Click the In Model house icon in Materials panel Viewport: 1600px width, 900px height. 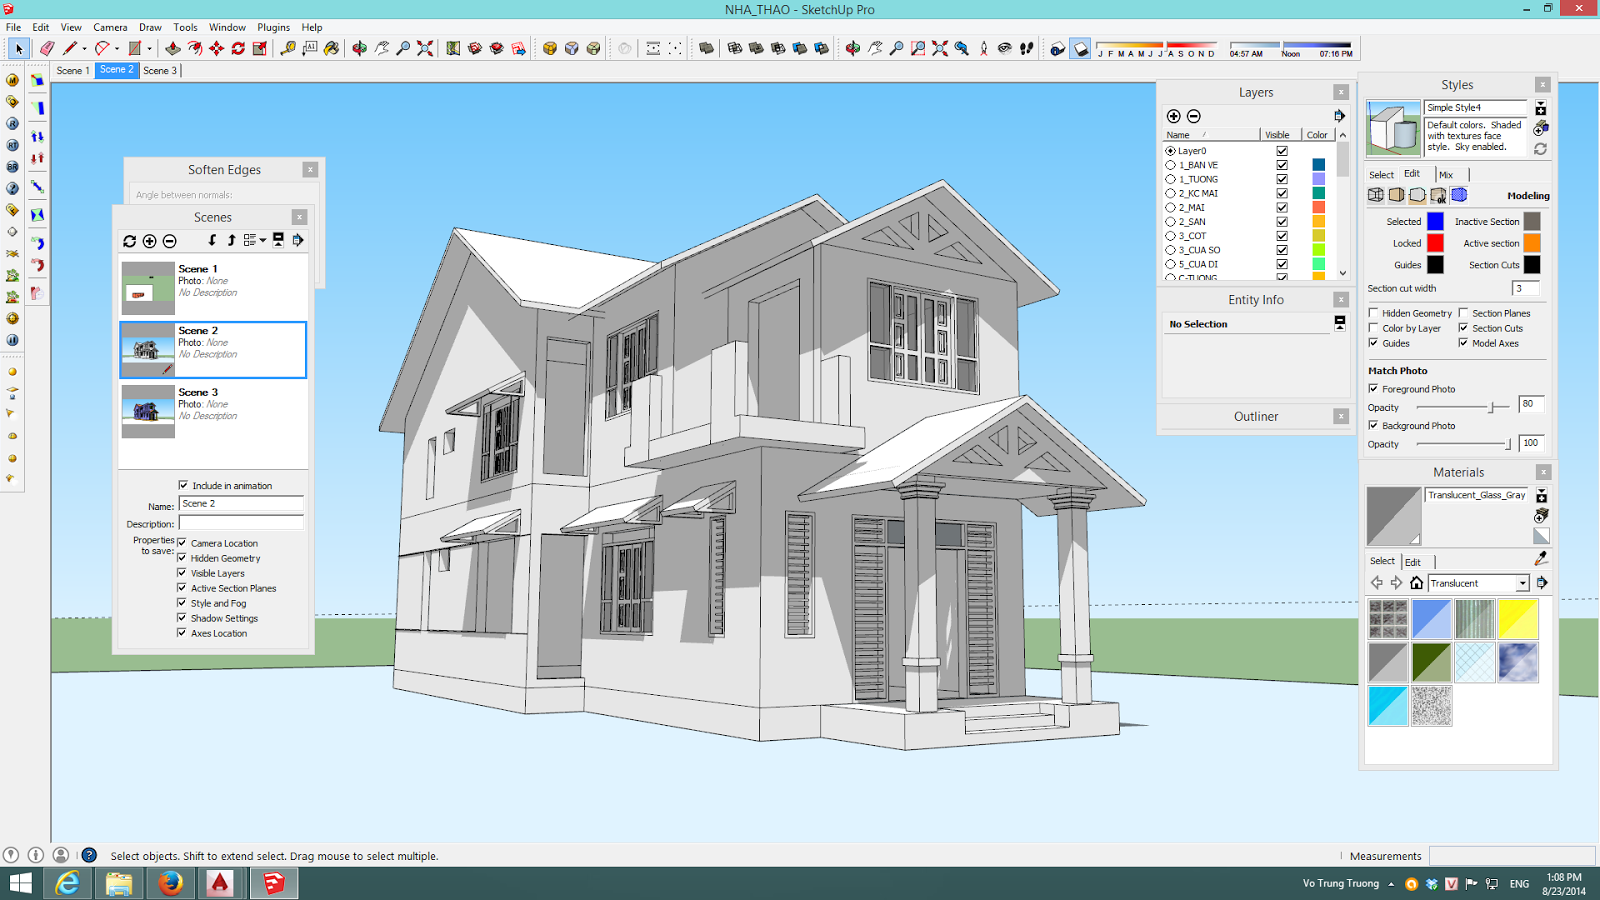(1416, 582)
